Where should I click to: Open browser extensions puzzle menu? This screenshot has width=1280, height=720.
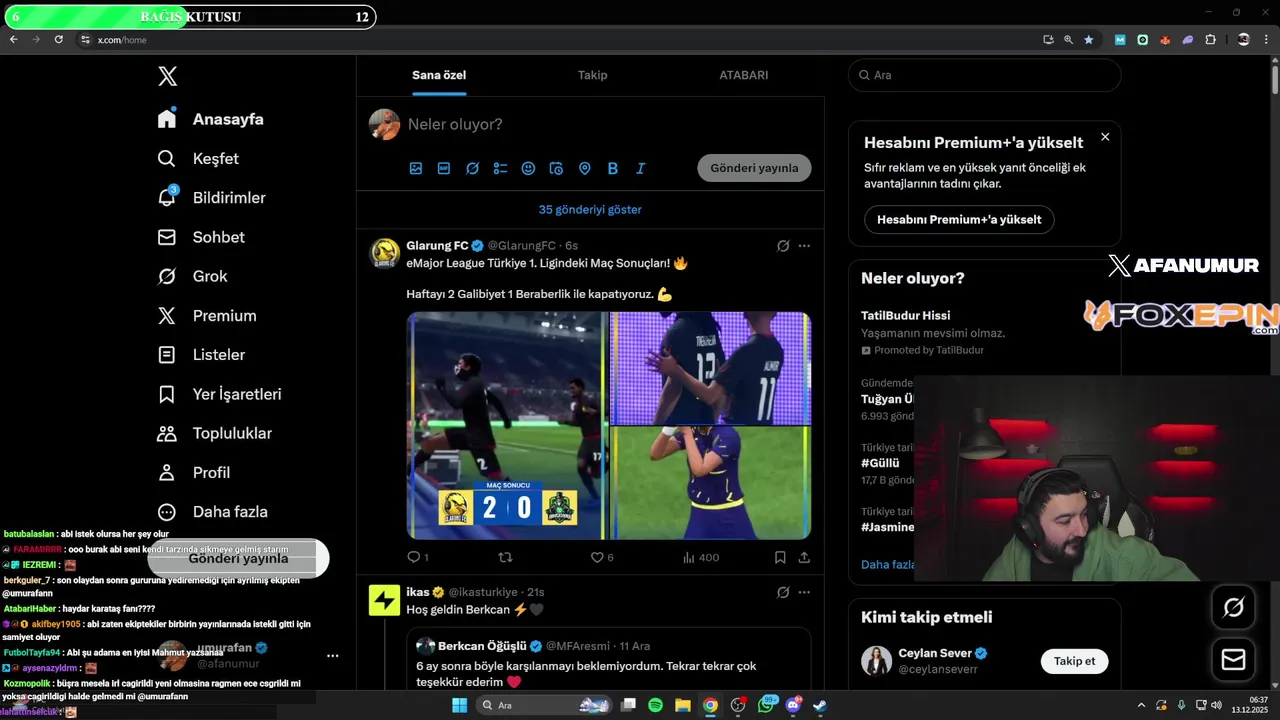pyautogui.click(x=1211, y=40)
